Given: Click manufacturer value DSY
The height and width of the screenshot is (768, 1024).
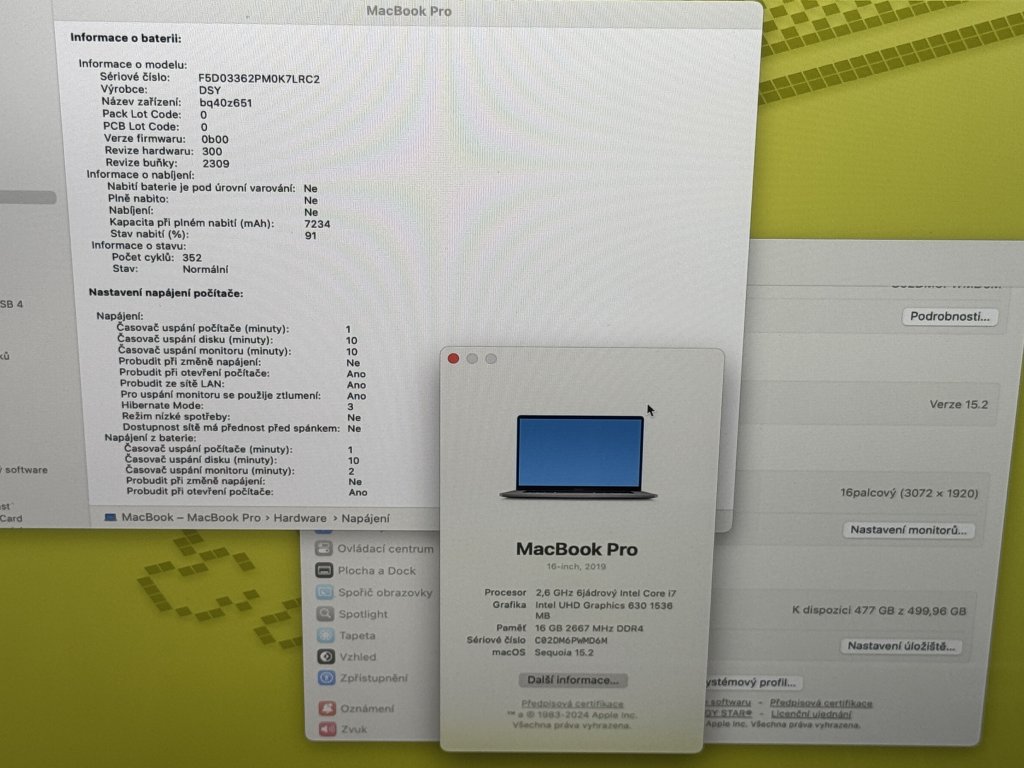Looking at the screenshot, I should click(x=210, y=90).
